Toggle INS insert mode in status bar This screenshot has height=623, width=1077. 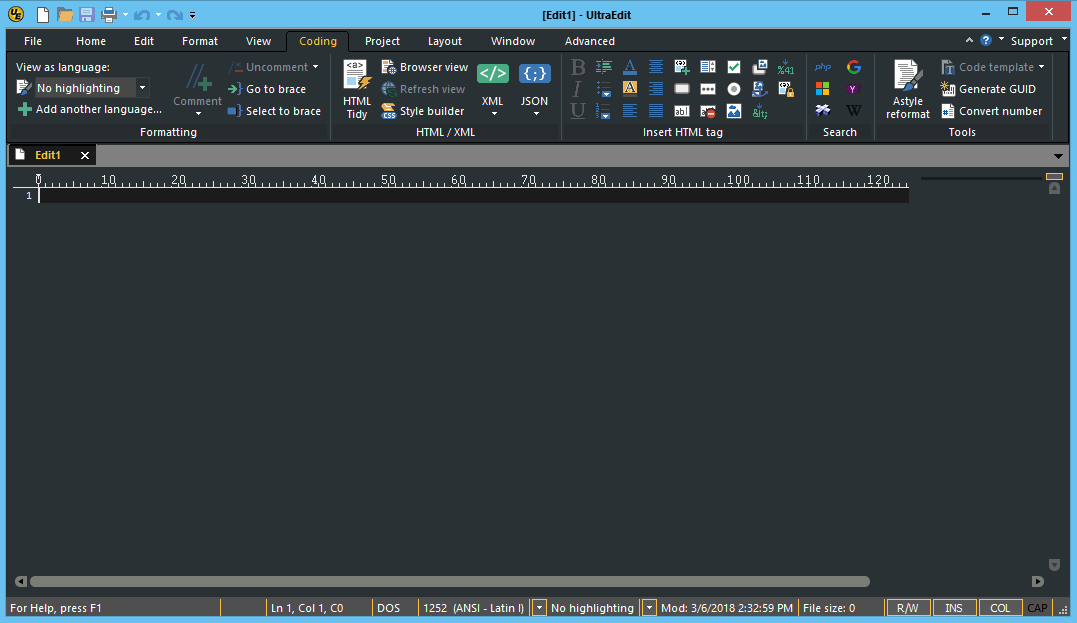point(954,608)
